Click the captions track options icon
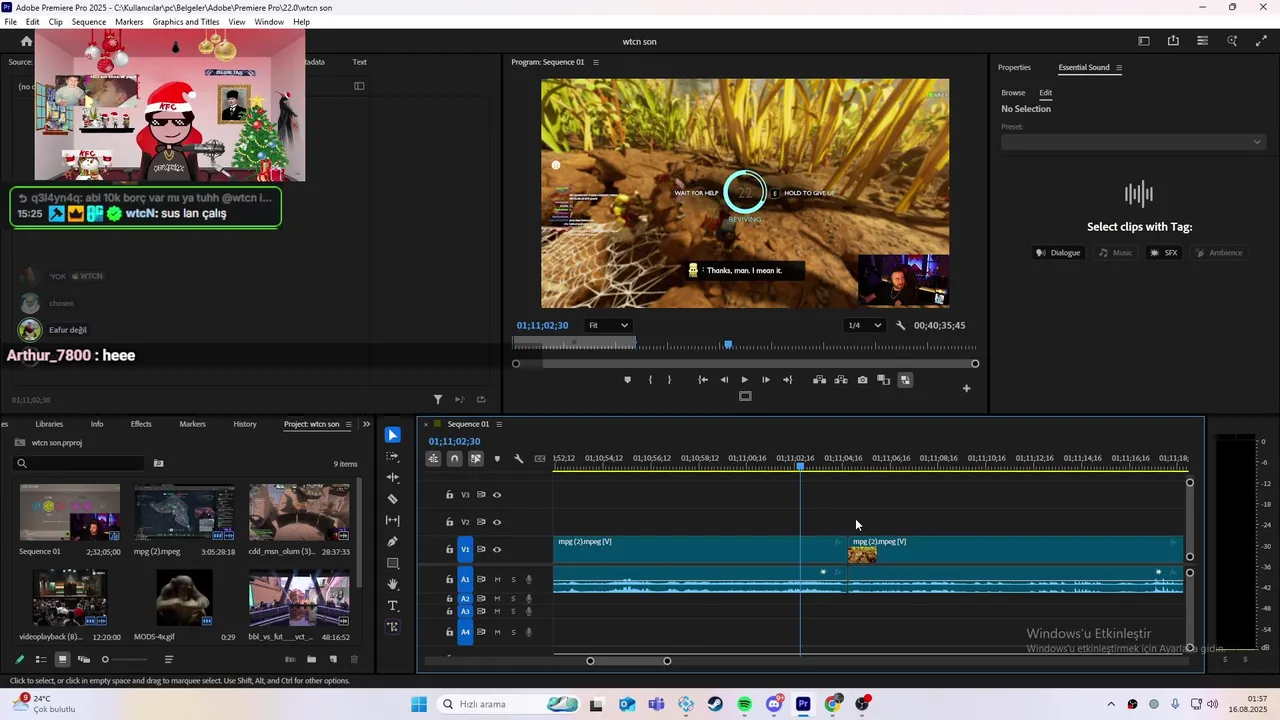 [x=540, y=459]
